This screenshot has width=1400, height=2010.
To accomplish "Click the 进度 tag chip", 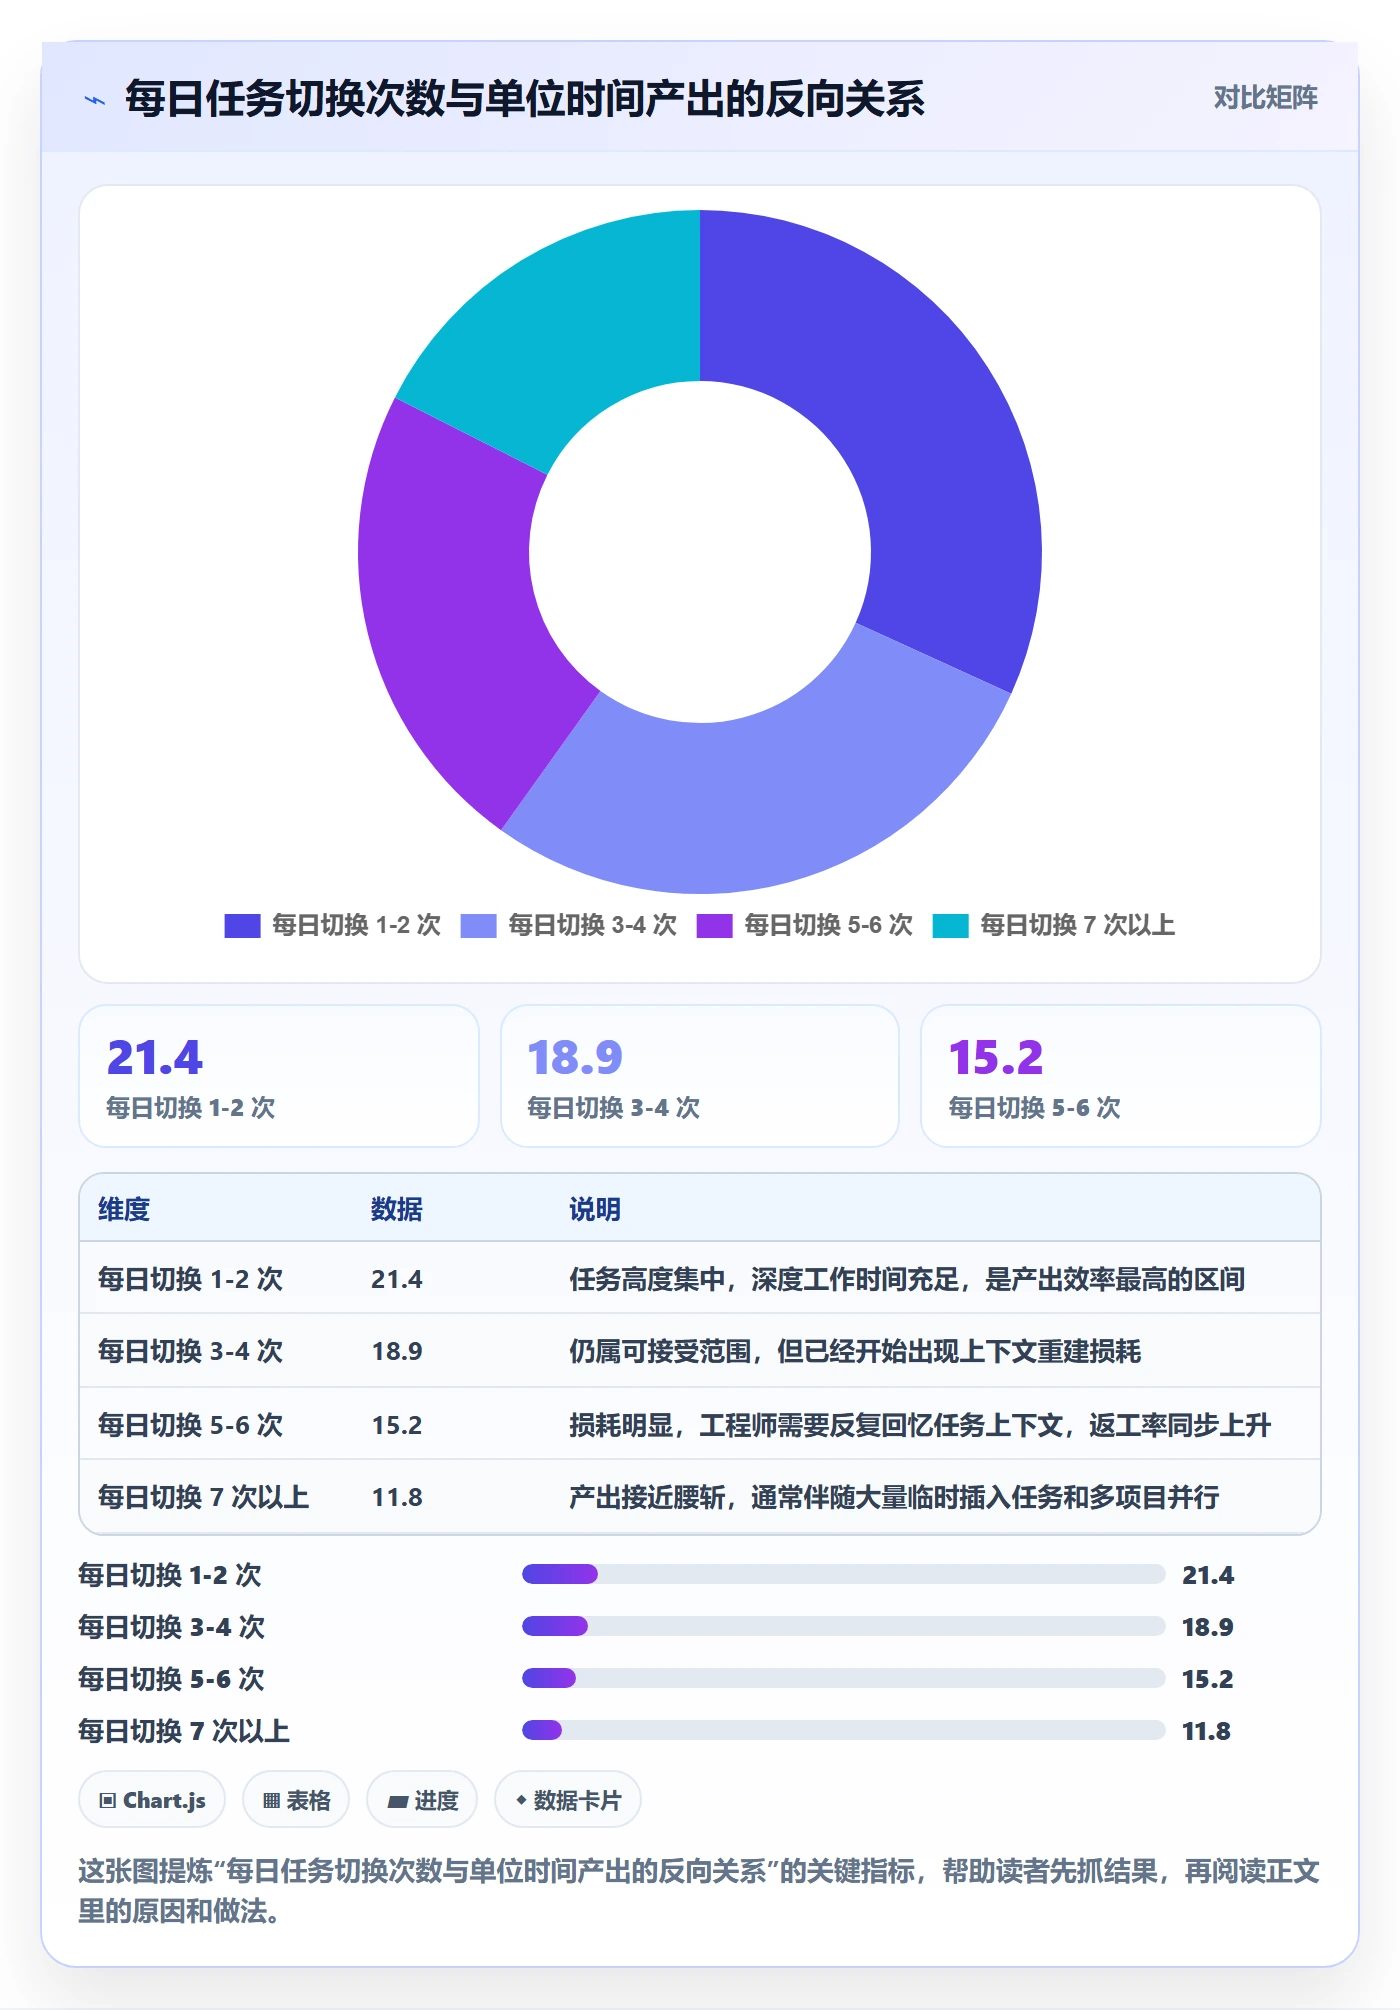I will pos(422,1800).
